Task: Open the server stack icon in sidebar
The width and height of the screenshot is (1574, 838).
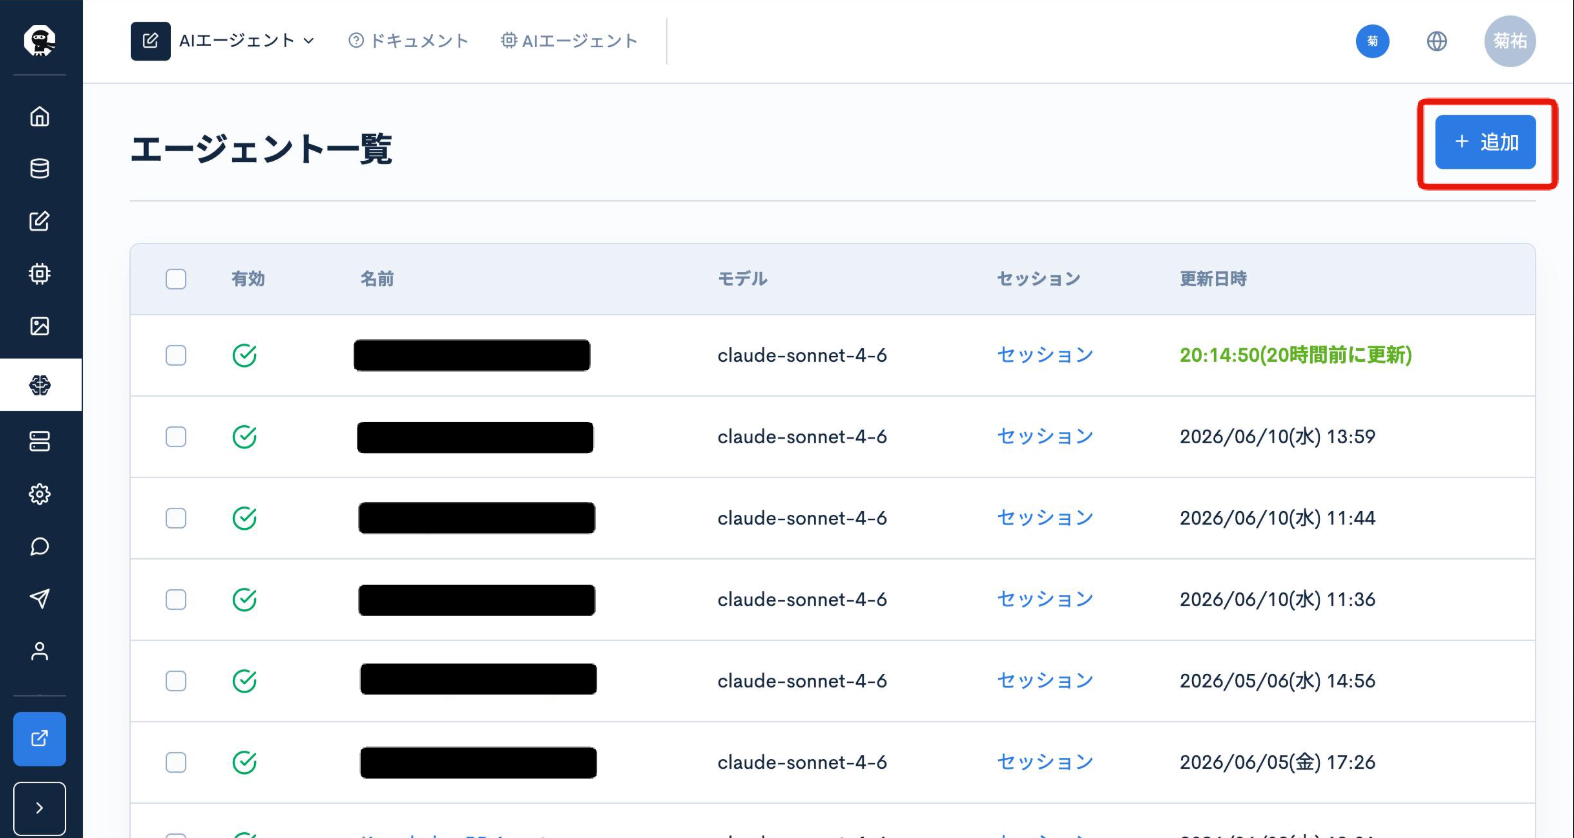Action: coord(40,441)
